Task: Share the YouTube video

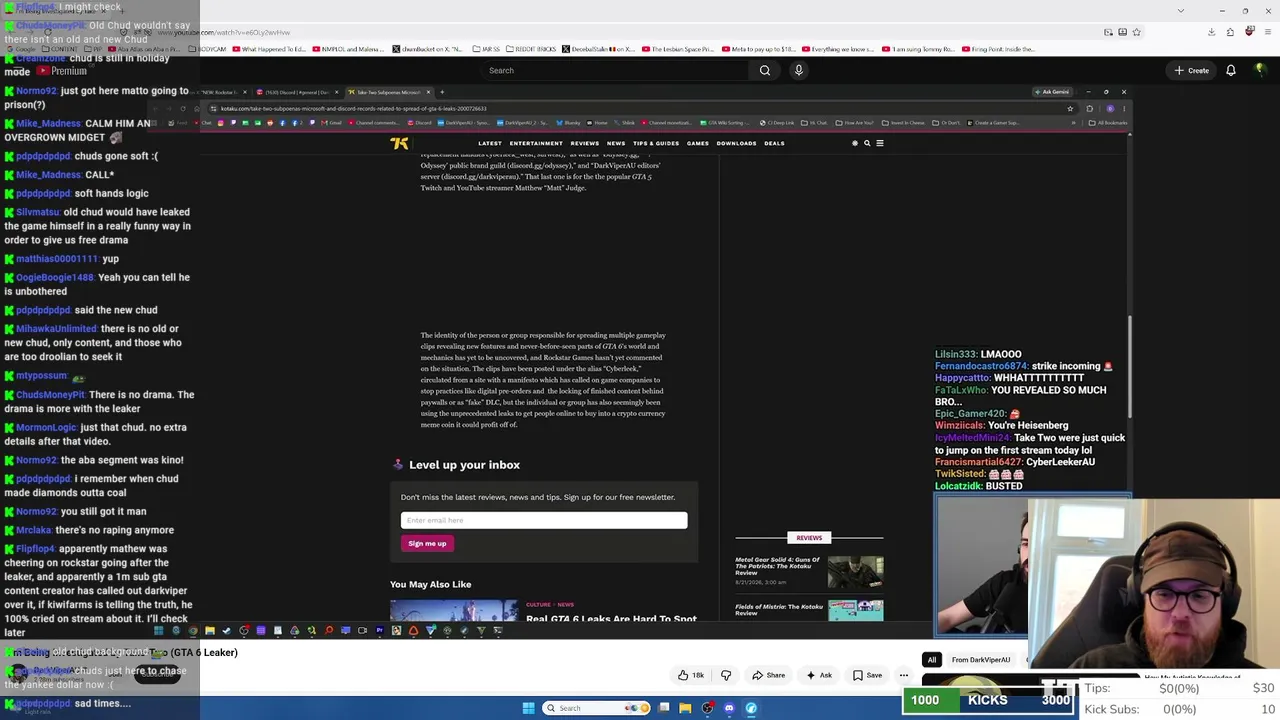Action: pos(768,675)
